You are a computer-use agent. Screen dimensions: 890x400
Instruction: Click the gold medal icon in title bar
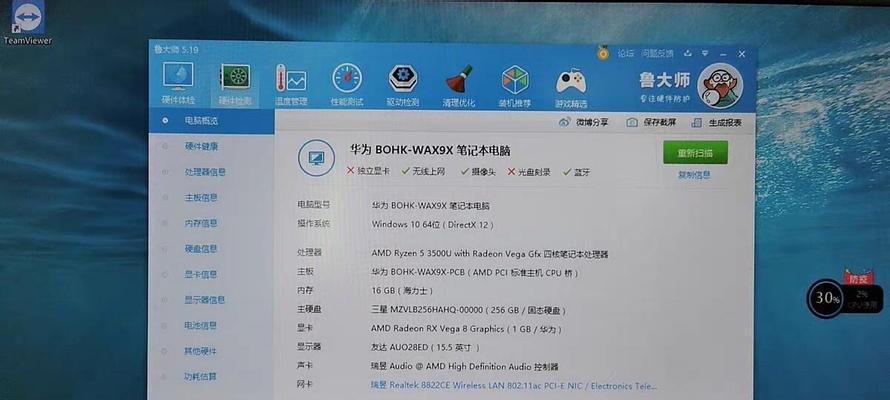tap(603, 54)
